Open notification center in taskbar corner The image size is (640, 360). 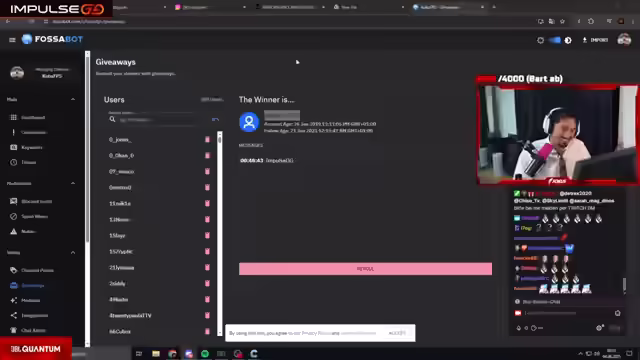629,353
